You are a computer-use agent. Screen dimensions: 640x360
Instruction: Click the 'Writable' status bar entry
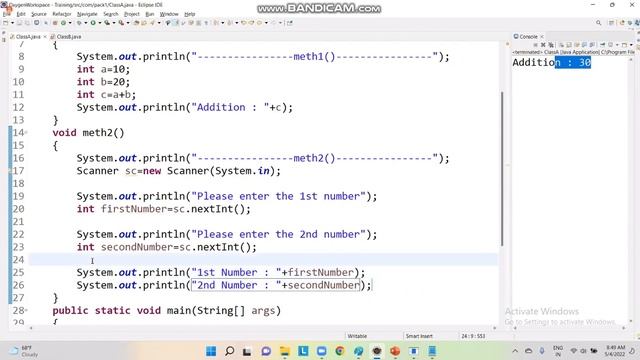357,336
